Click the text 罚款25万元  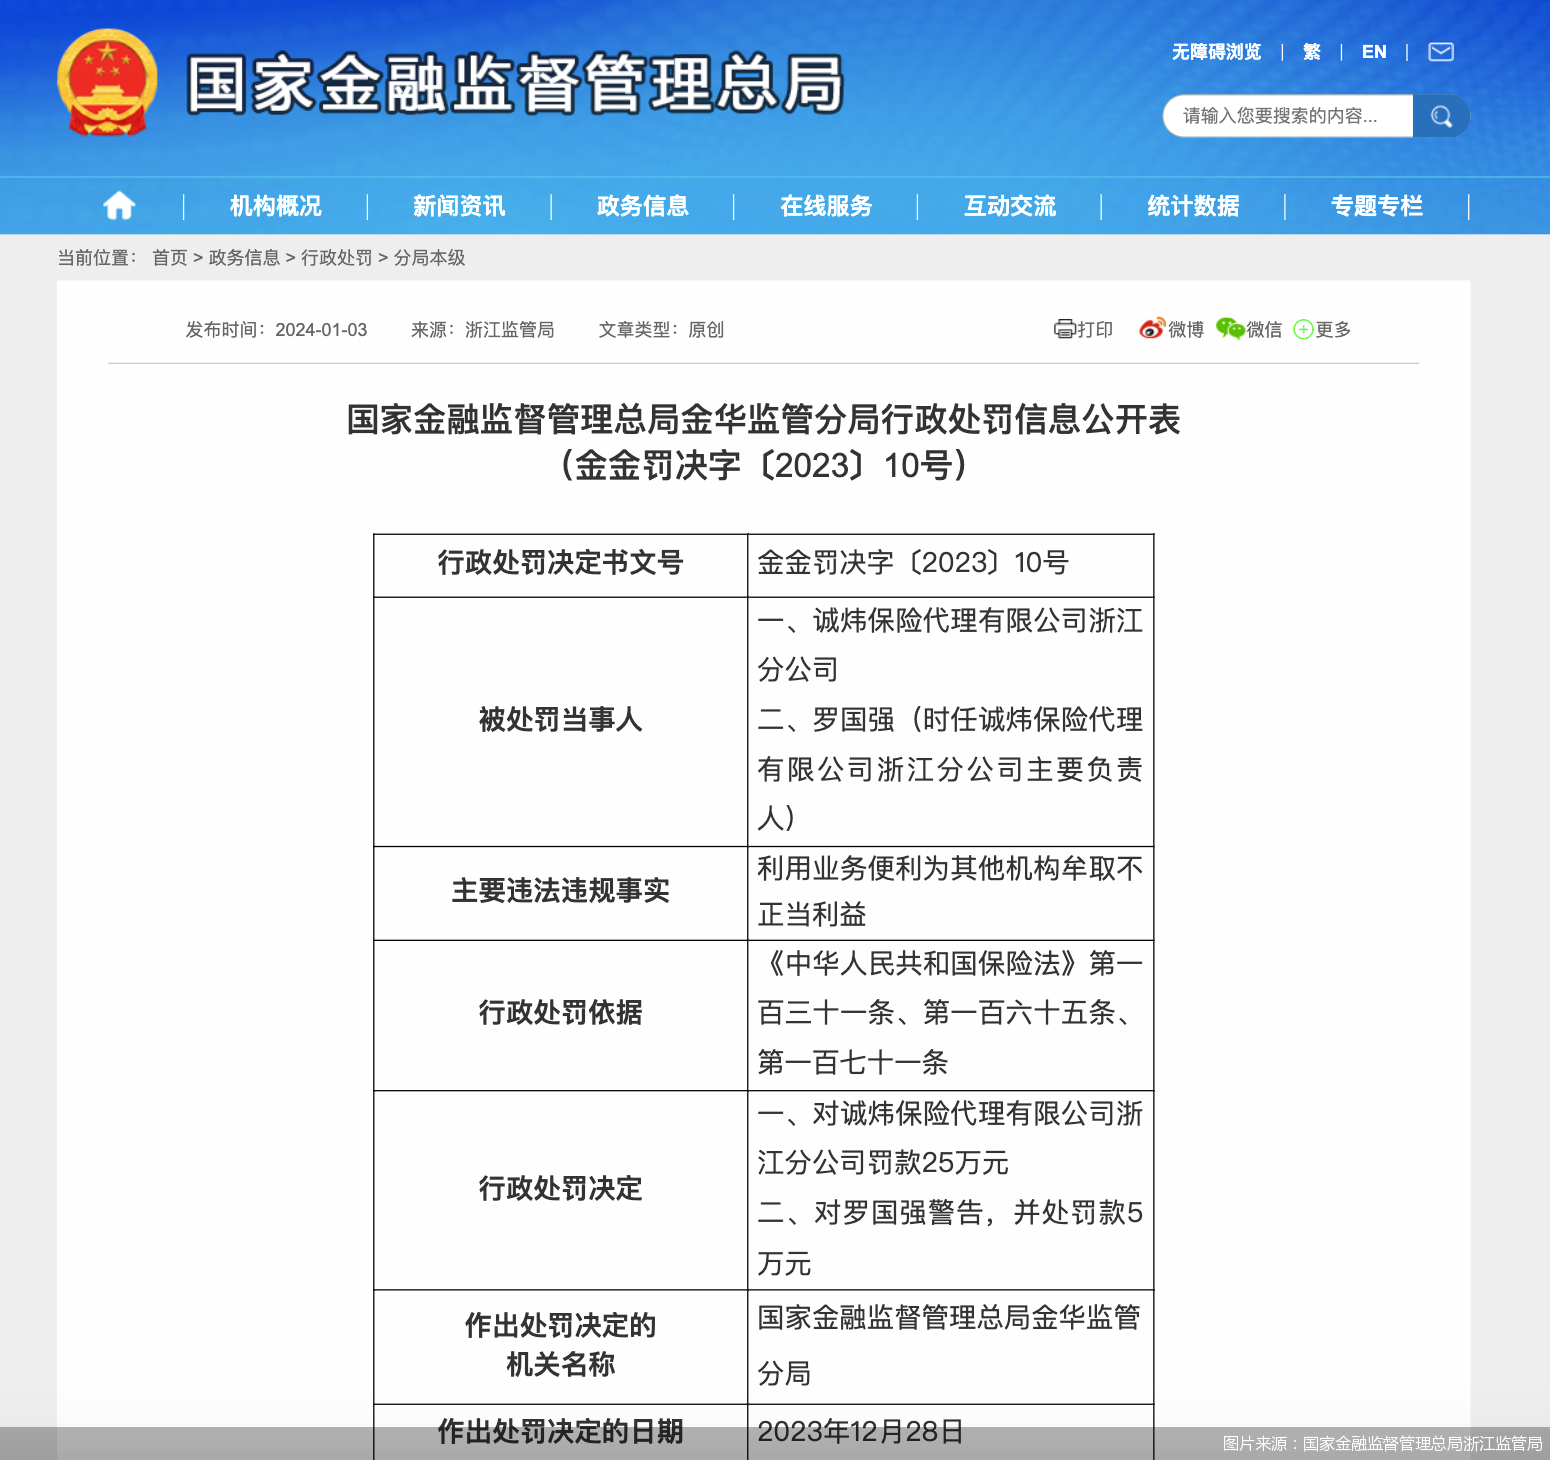pos(938,1163)
